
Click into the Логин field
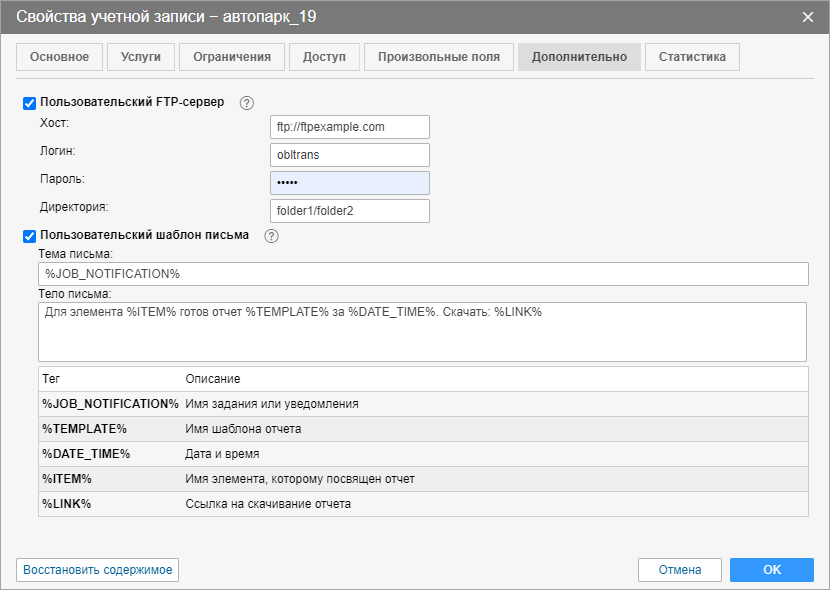350,155
